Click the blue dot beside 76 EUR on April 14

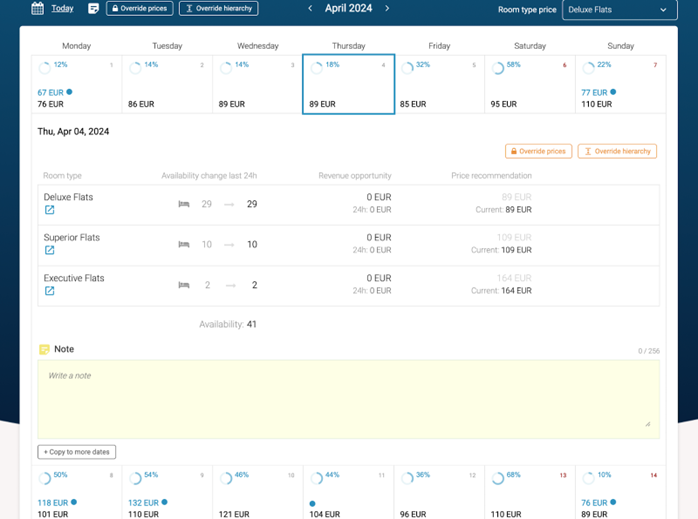tap(613, 502)
